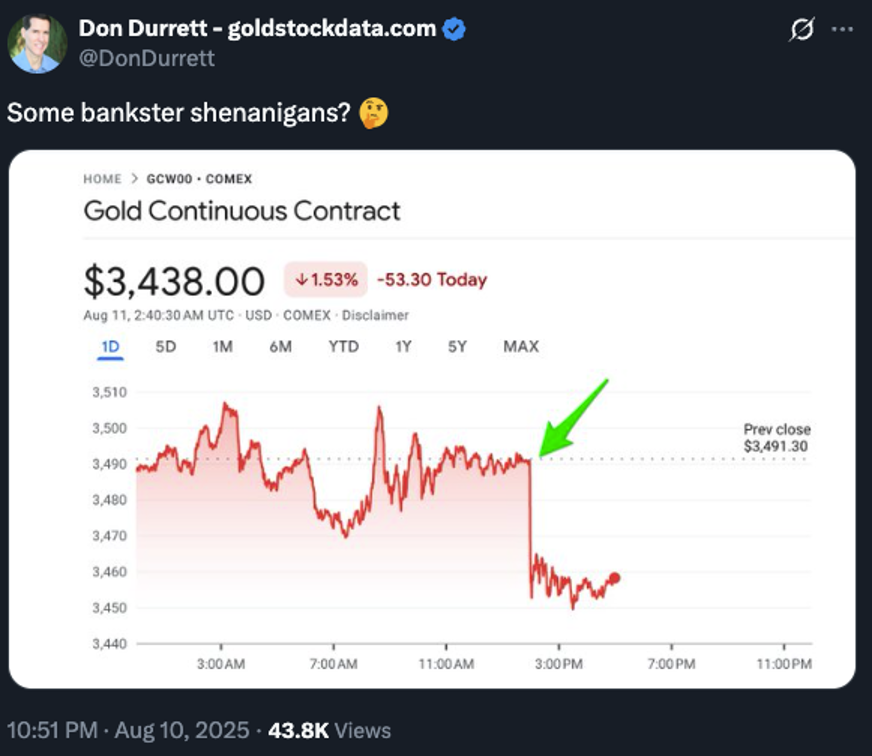Click the HOME breadcrumb link
Image resolution: width=872 pixels, height=756 pixels.
tap(102, 179)
